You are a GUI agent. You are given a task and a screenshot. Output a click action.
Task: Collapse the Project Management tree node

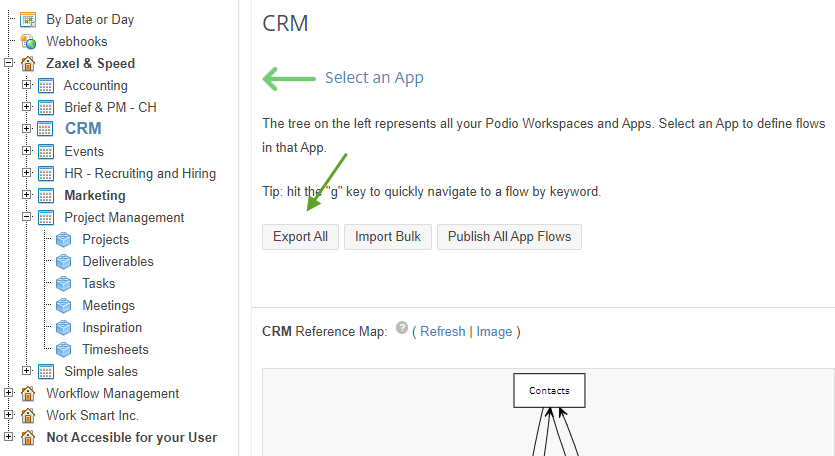[27, 217]
